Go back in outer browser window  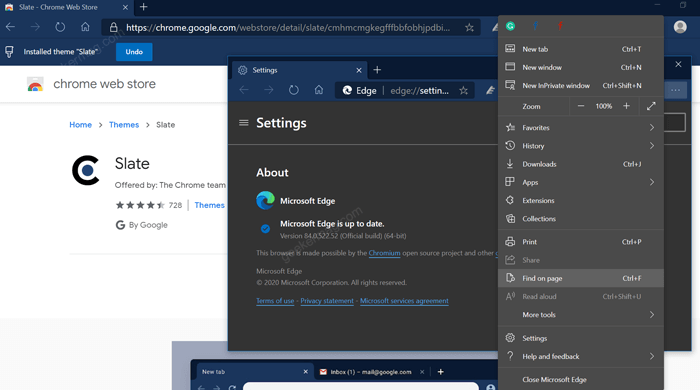(10, 27)
